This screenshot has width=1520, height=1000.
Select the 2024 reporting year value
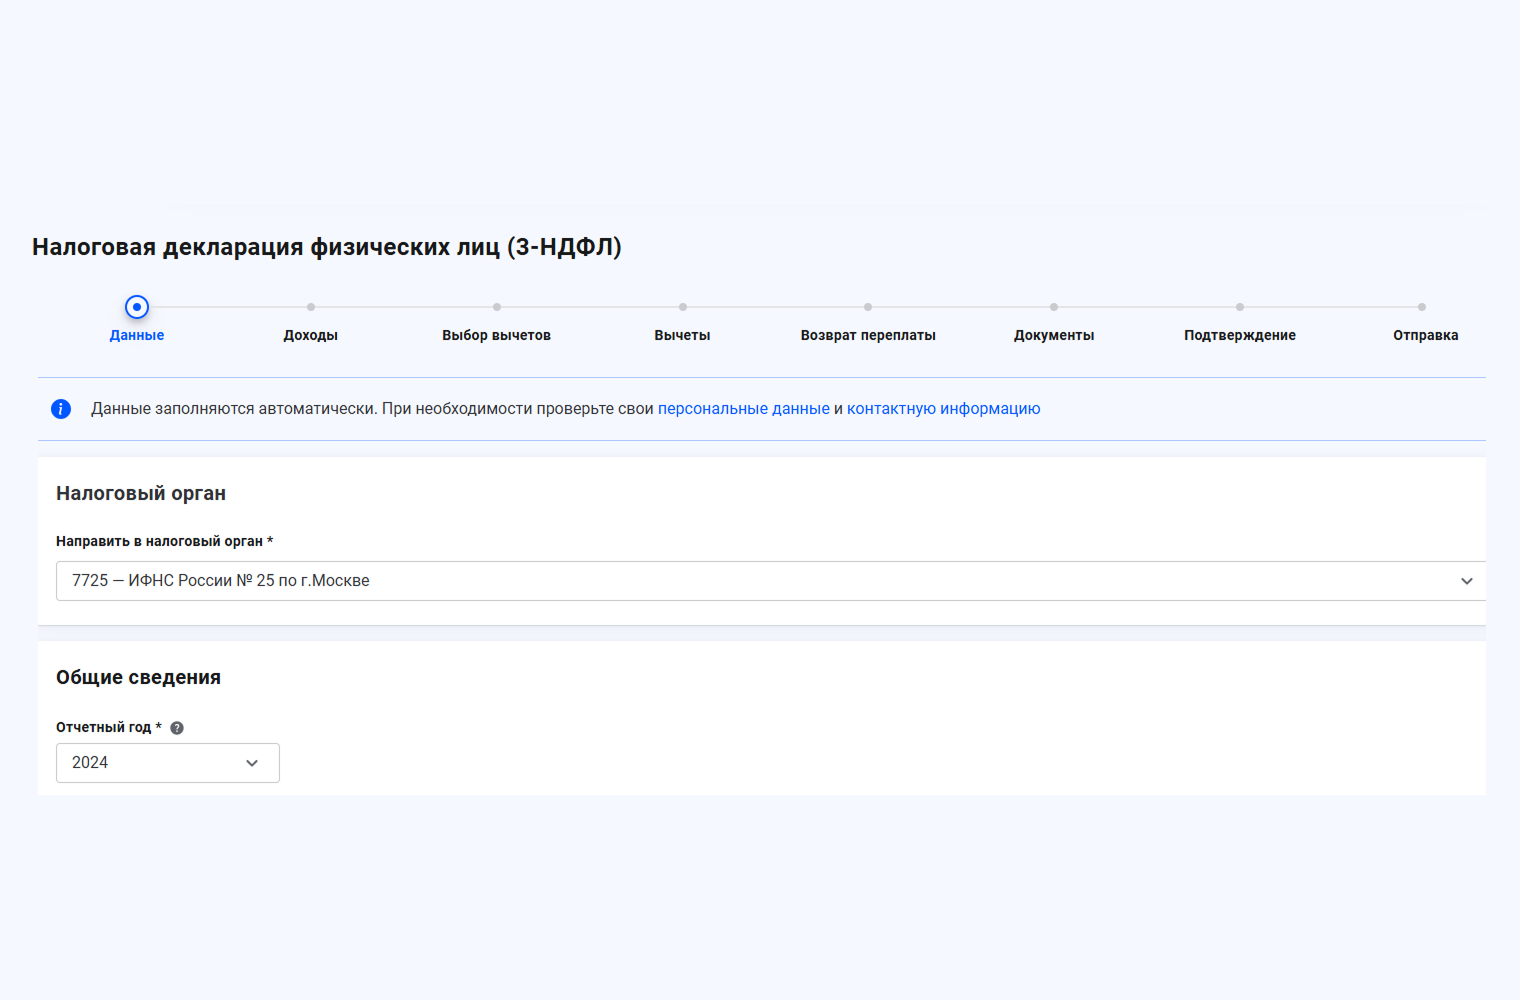pos(90,763)
